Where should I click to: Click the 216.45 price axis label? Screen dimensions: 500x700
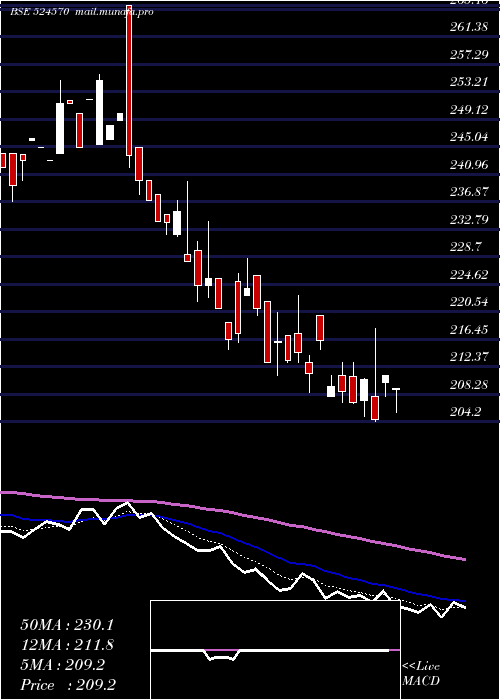click(469, 330)
